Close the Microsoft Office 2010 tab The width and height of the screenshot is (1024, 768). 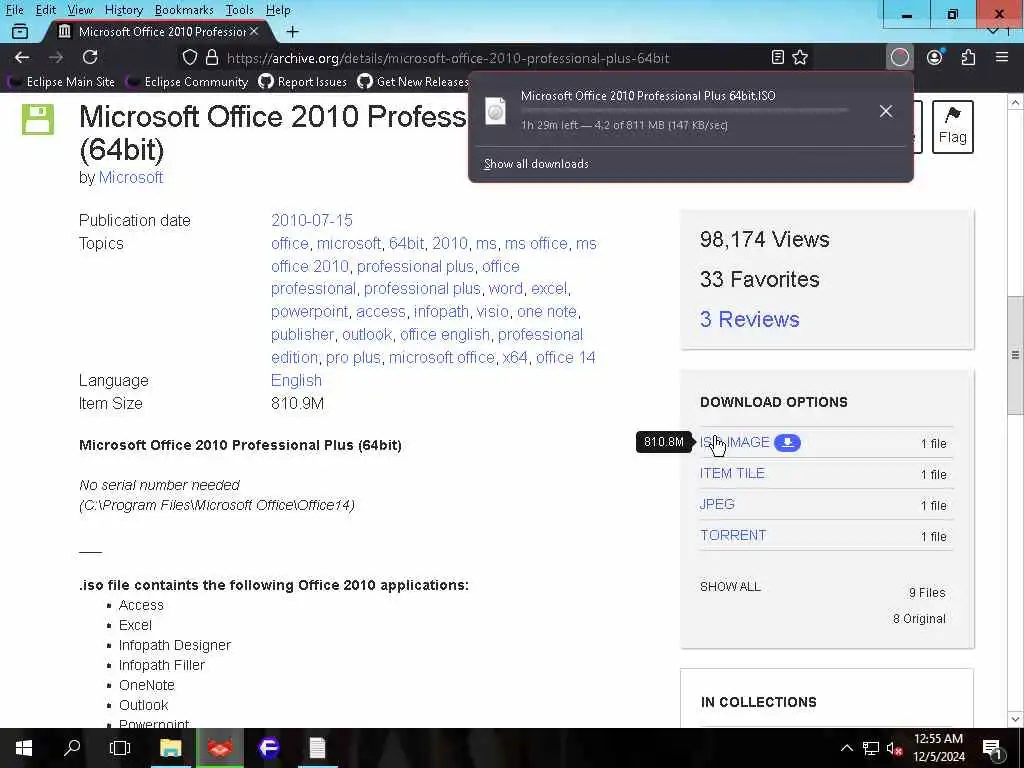(x=254, y=31)
